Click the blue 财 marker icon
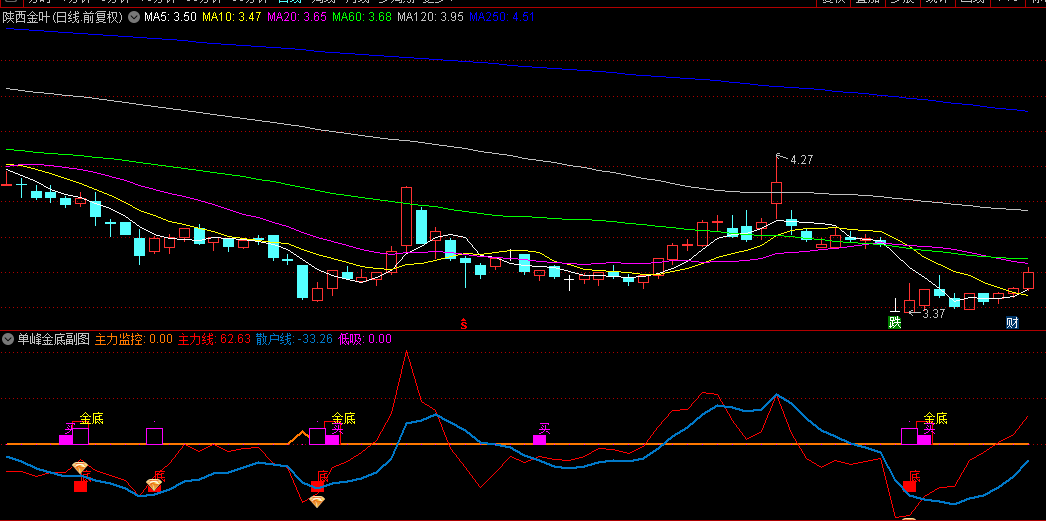1046x521 pixels. pos(1012,323)
